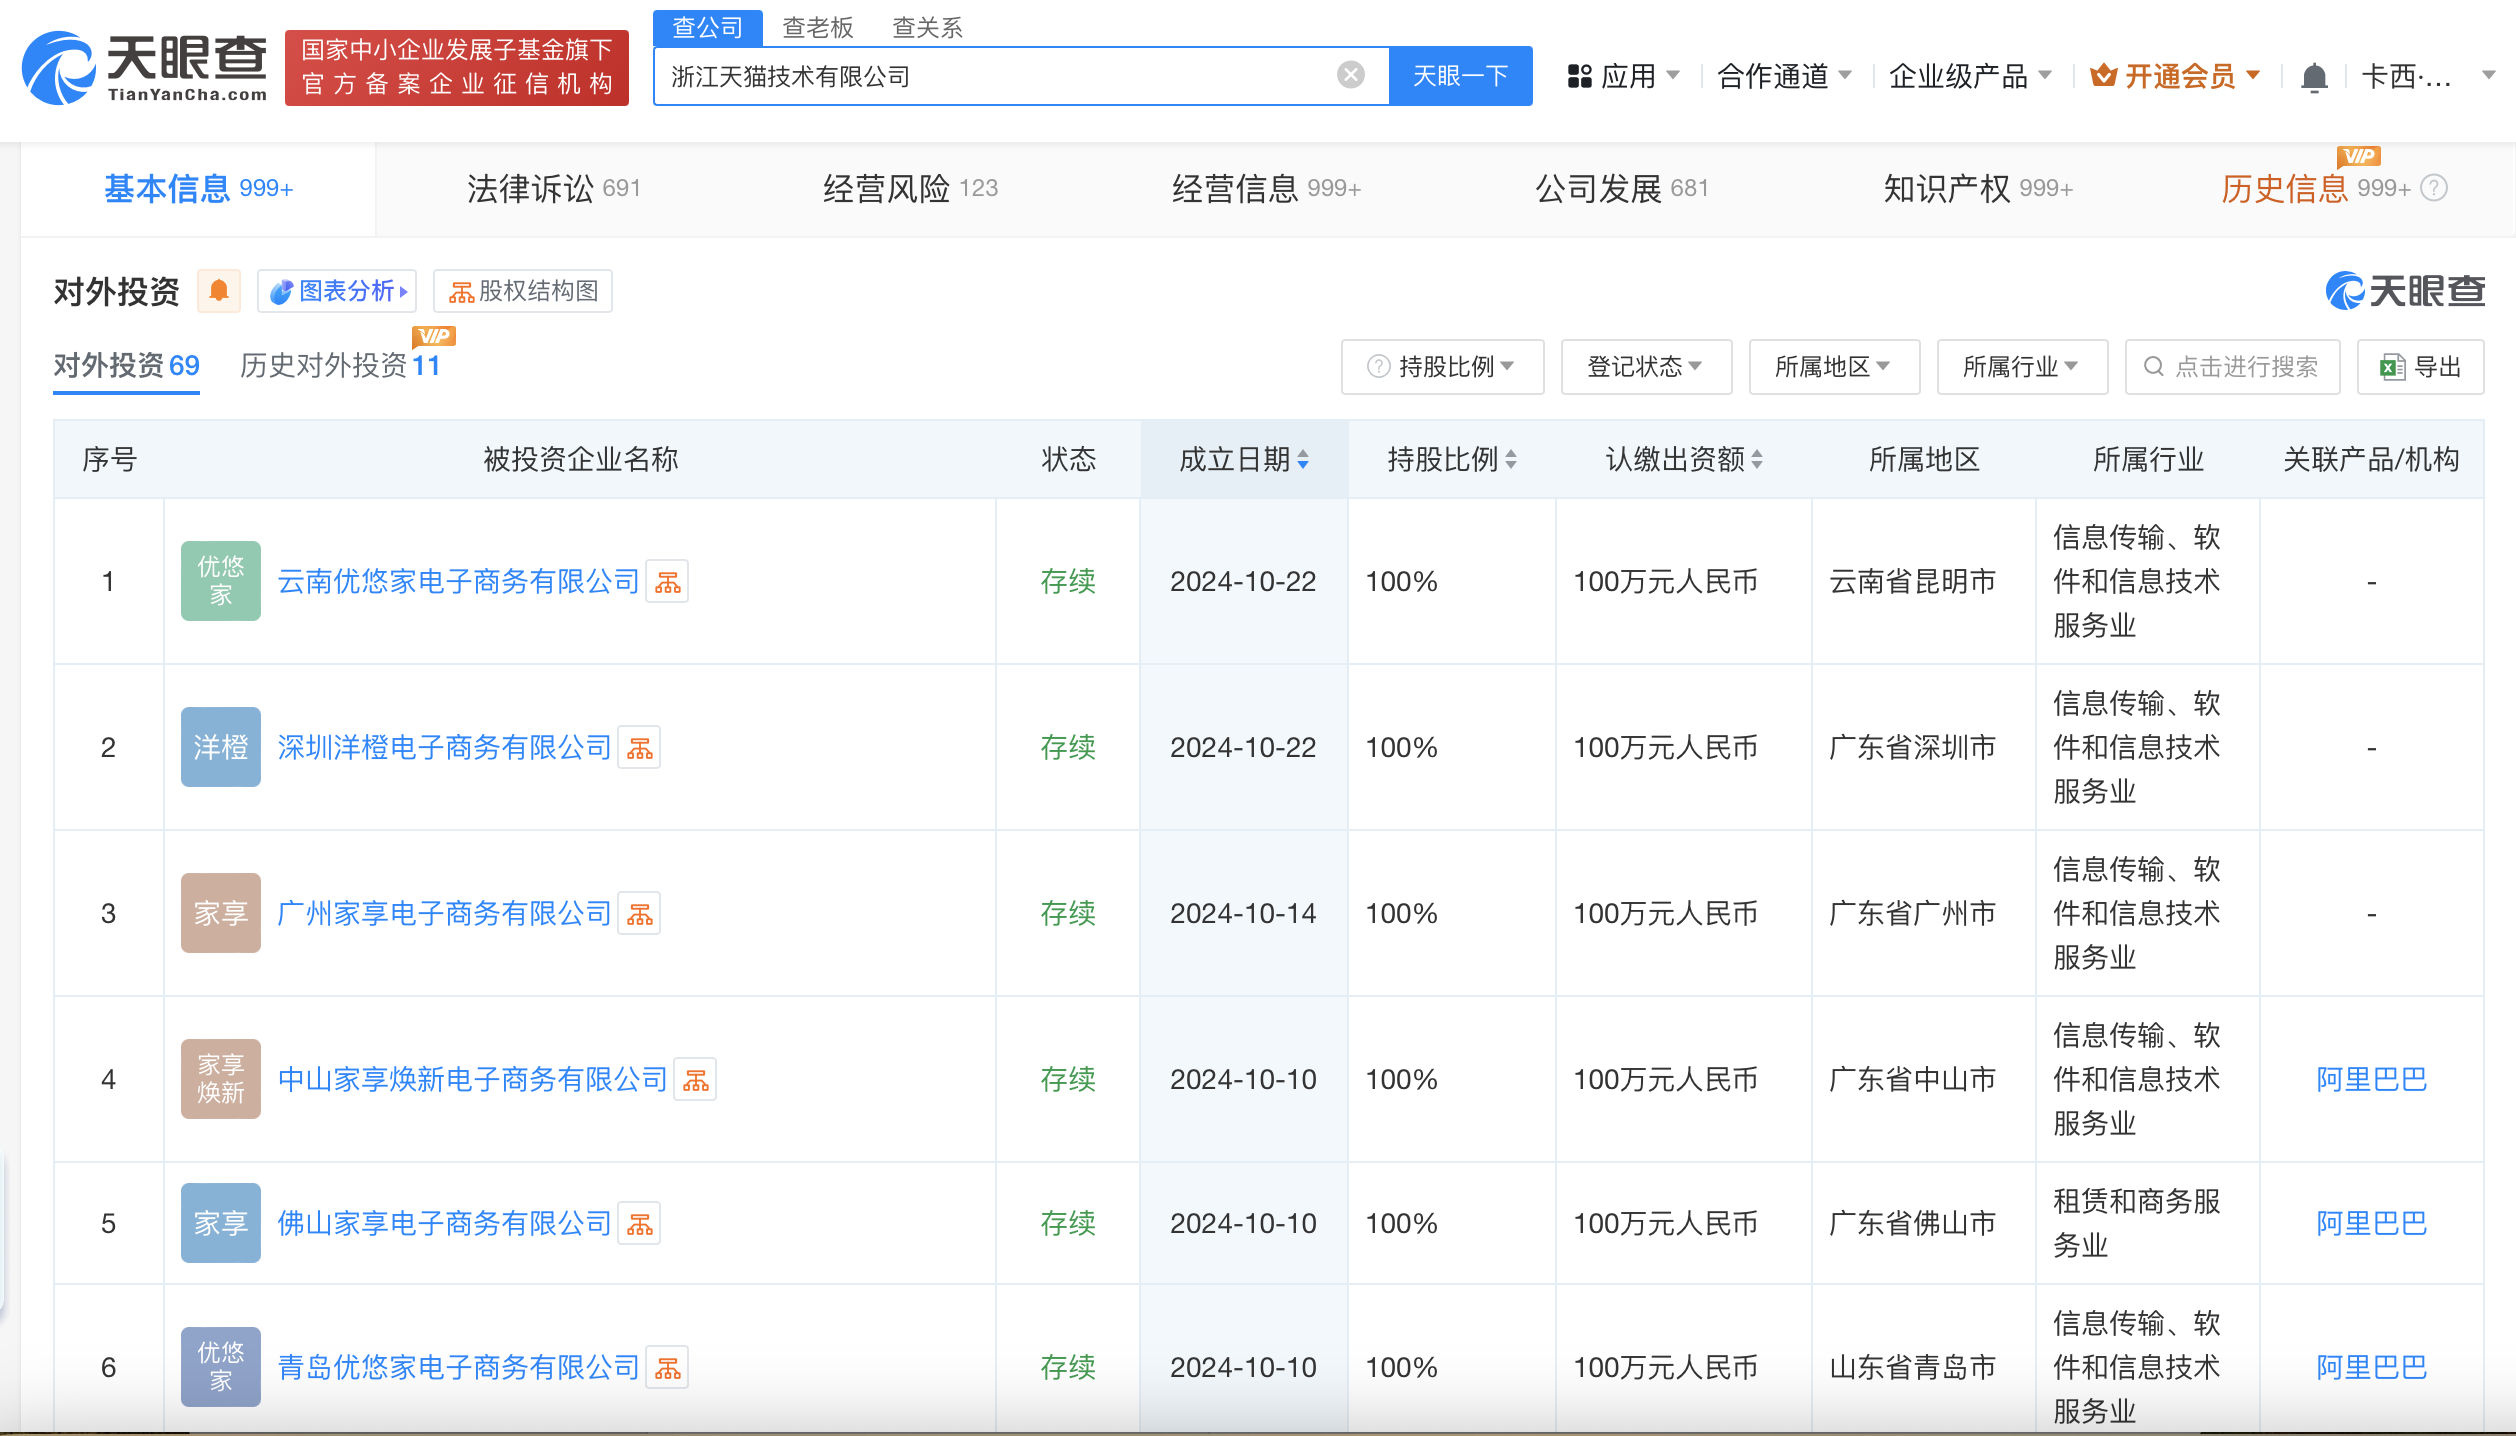The width and height of the screenshot is (2516, 1436).
Task: Open the 阿里巴巴 related product link
Action: pyautogui.click(x=2370, y=1079)
